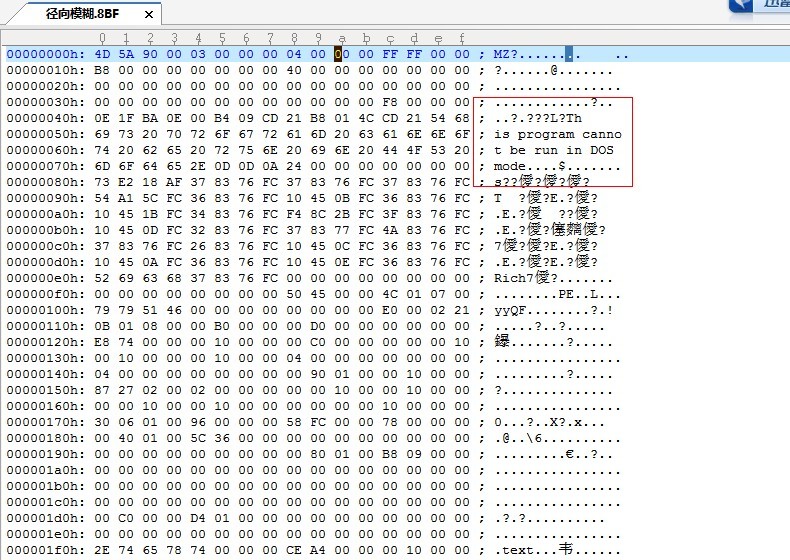This screenshot has height=560, width=790.
Task: Click the MZ ASCII text in first row
Action: click(x=501, y=54)
